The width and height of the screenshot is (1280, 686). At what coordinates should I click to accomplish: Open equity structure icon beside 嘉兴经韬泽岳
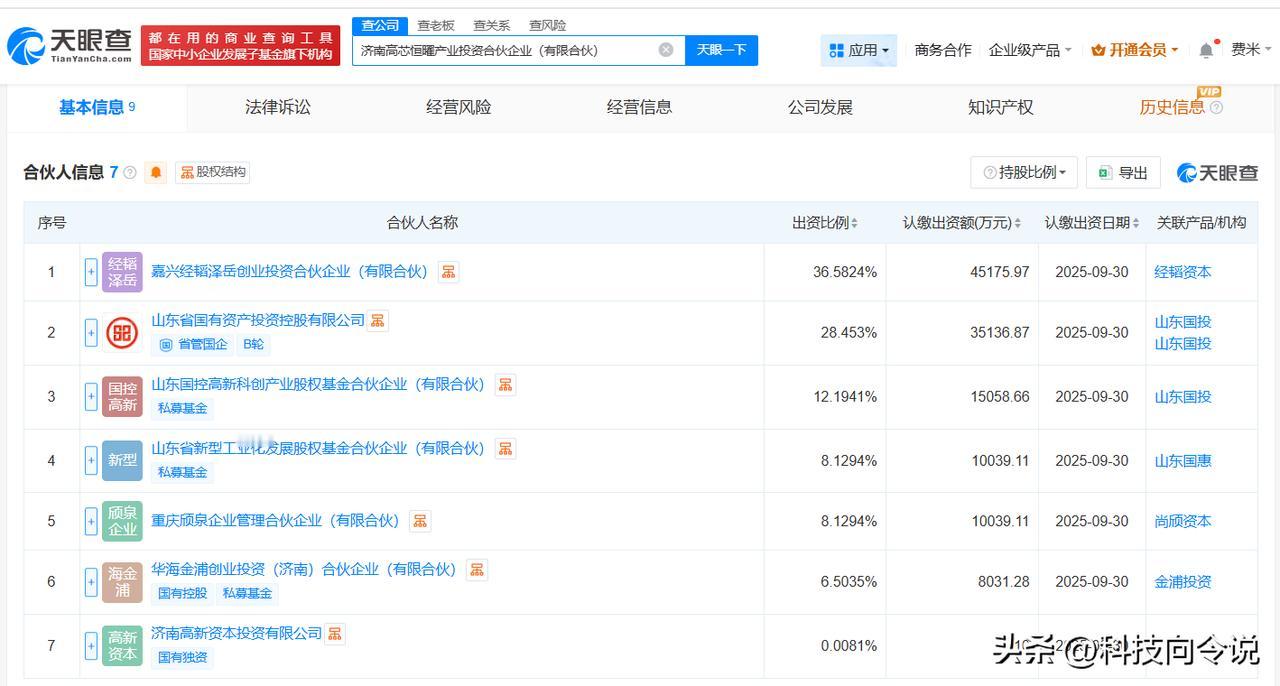[449, 272]
